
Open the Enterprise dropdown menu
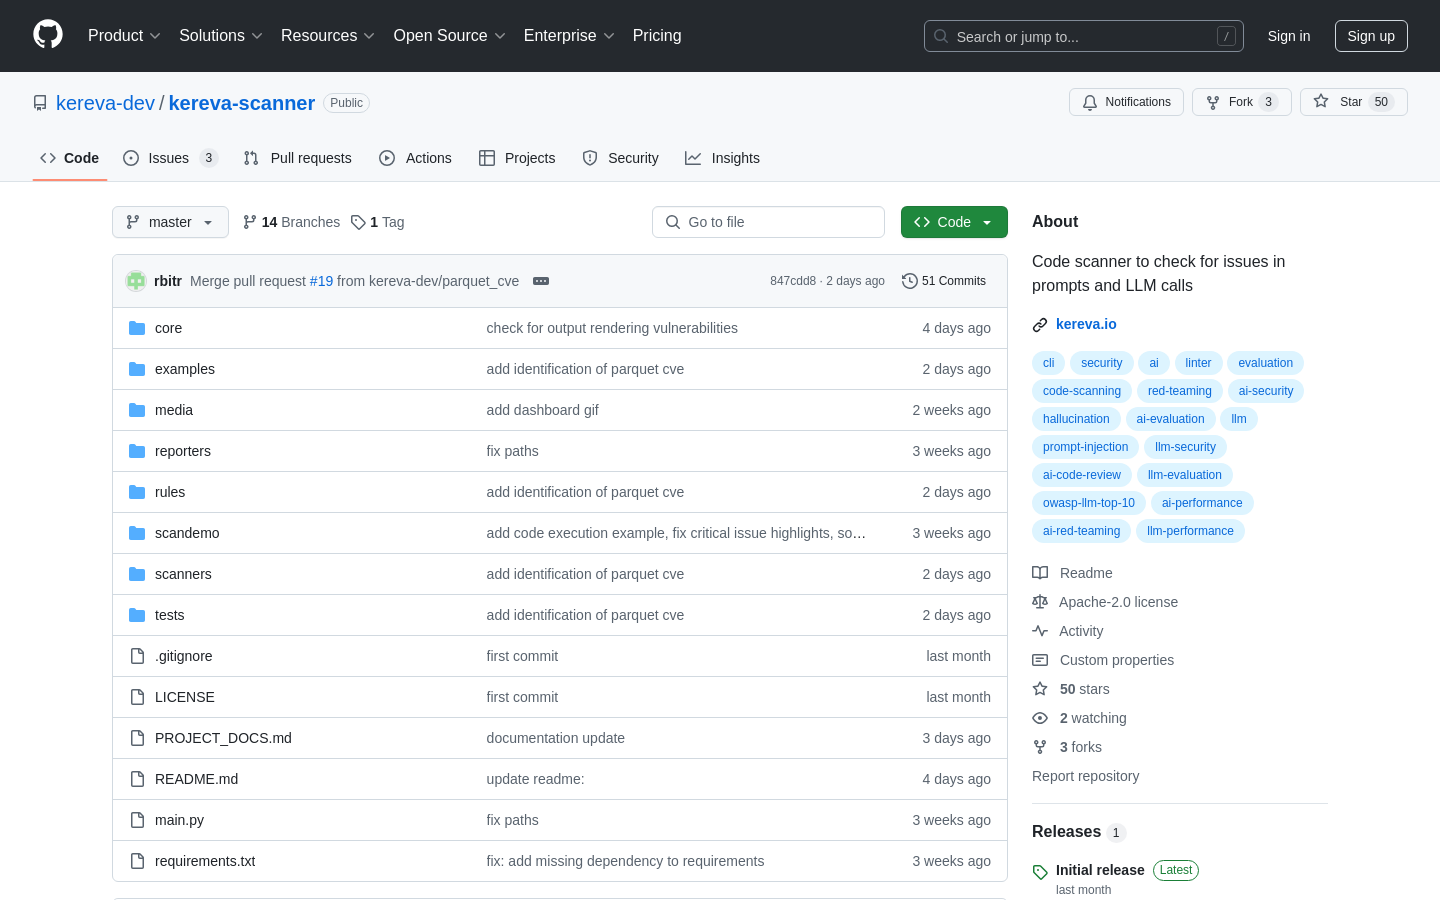[569, 36]
